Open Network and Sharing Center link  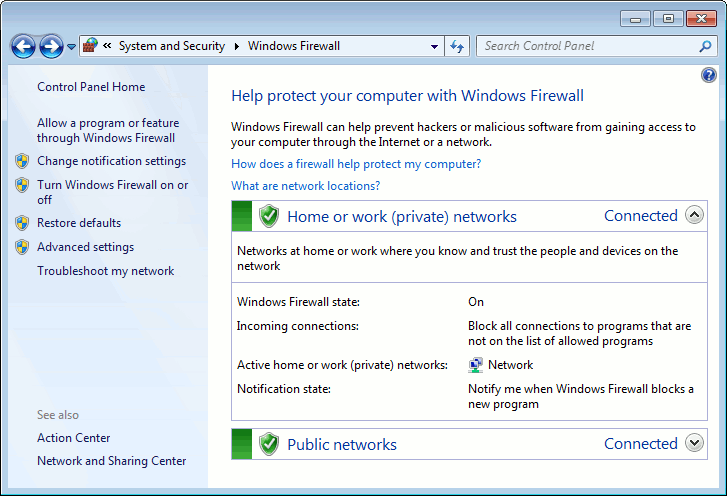pyautogui.click(x=111, y=461)
